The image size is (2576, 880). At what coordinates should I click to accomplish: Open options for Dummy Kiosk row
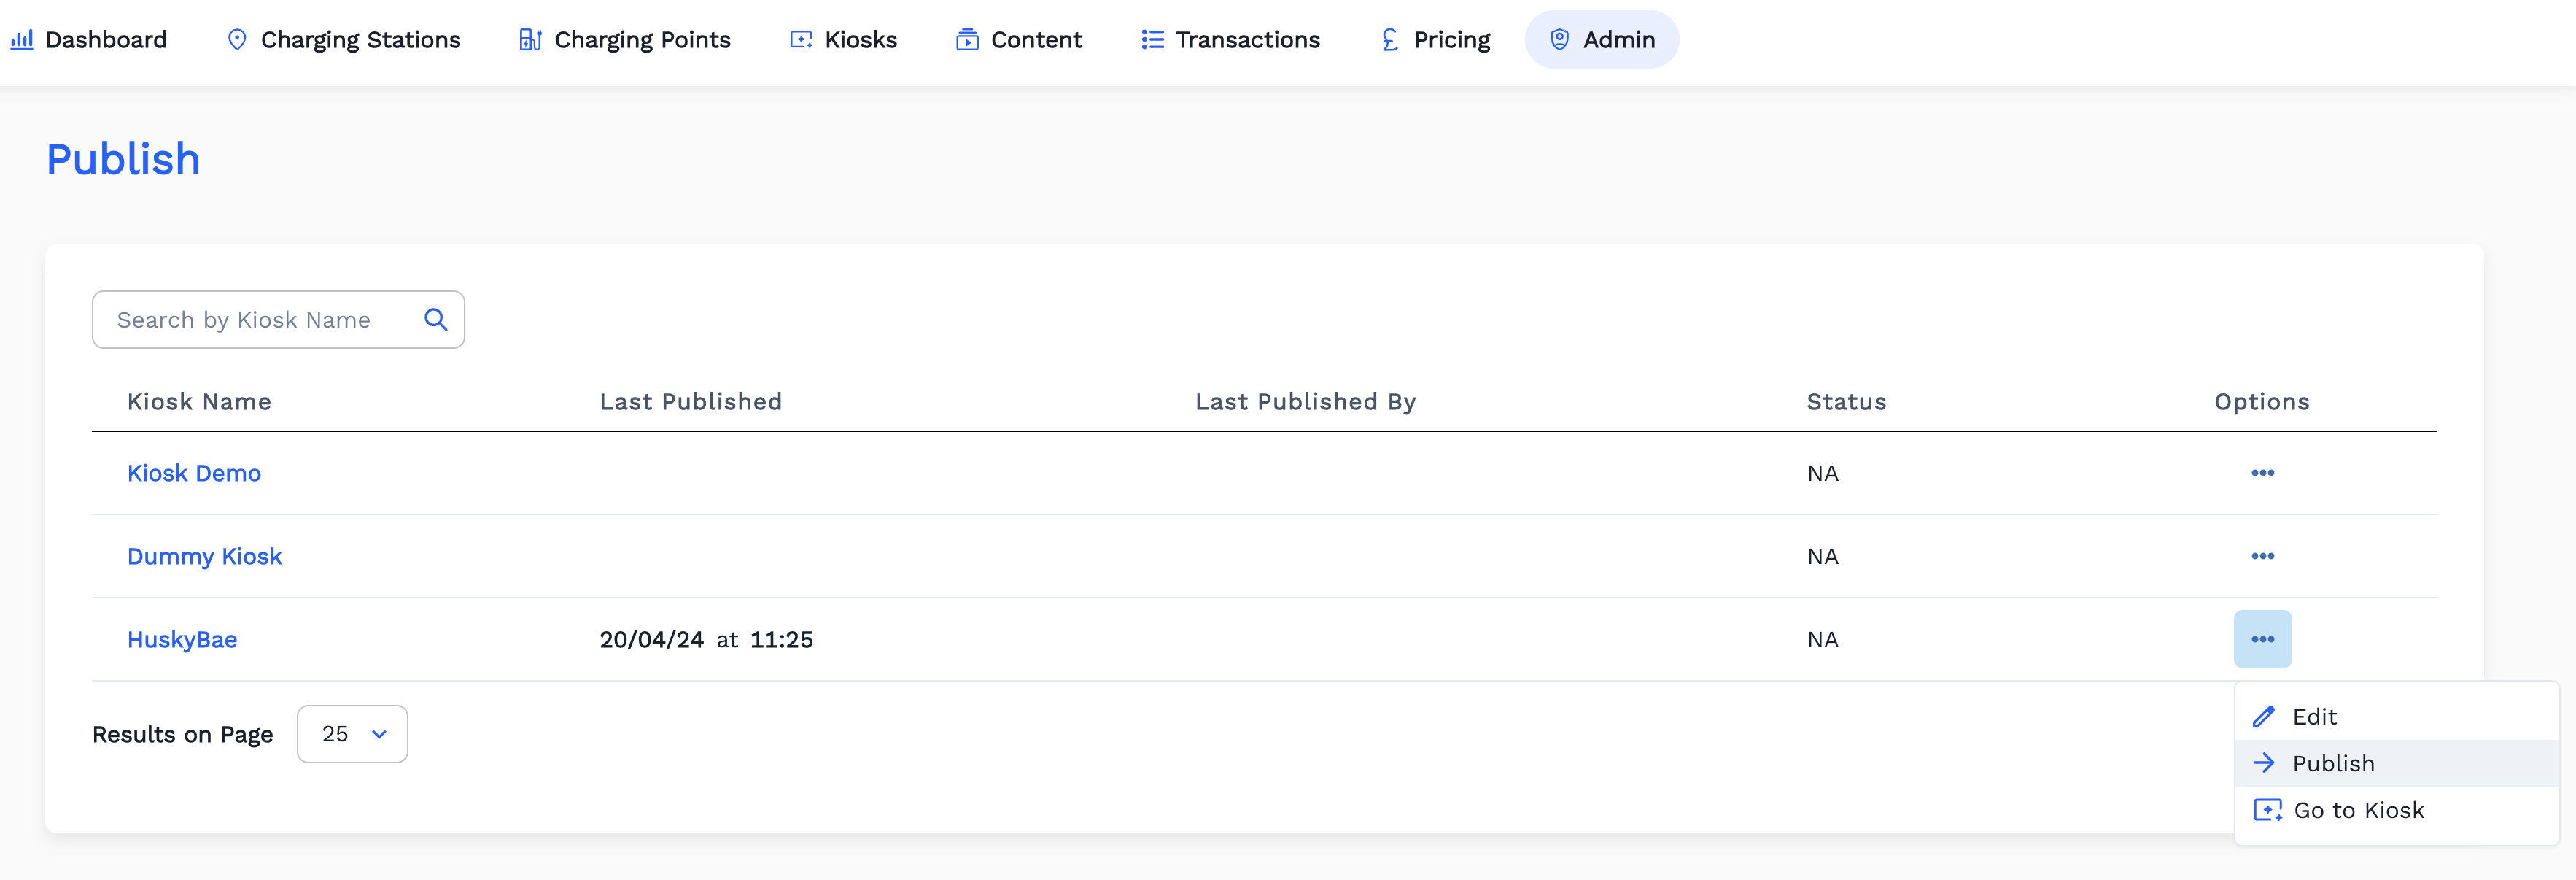[x=2262, y=556]
